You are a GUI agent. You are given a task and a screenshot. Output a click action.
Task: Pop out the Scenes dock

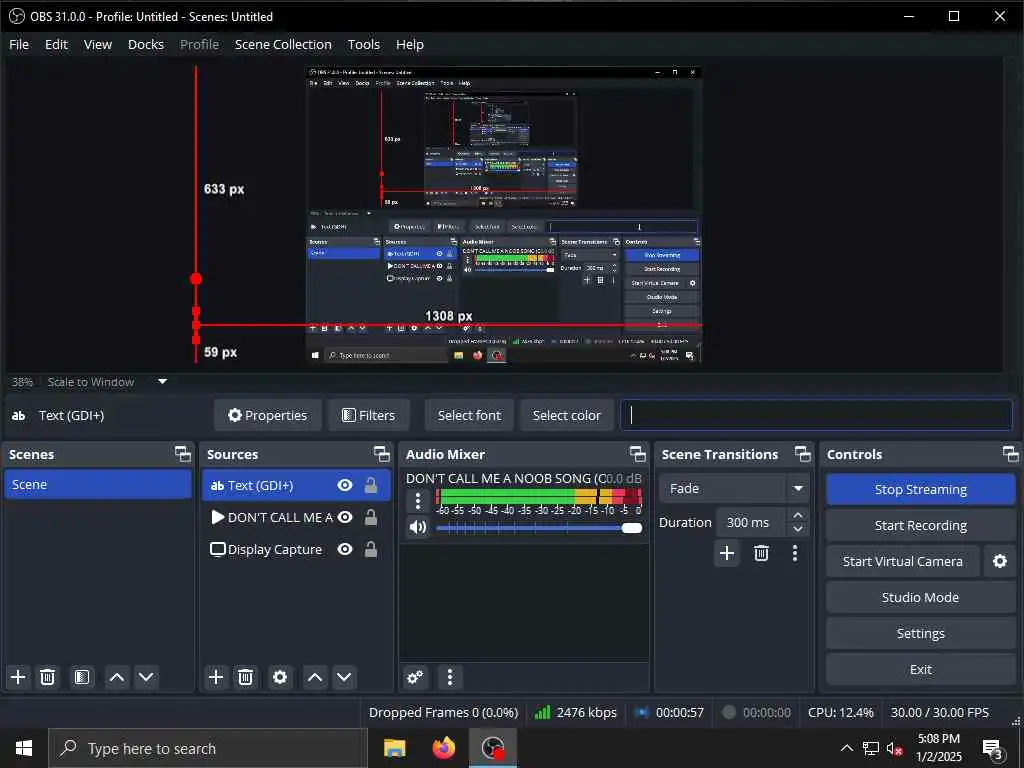point(183,454)
